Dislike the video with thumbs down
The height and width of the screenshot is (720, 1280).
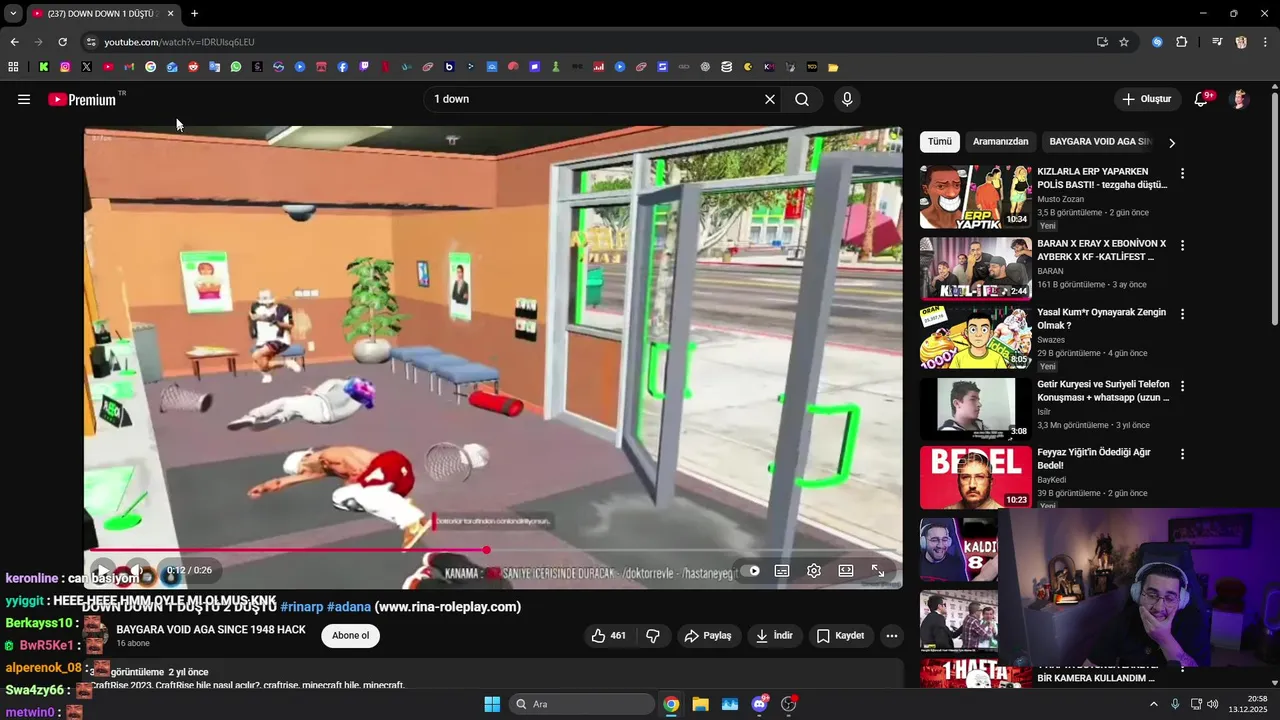click(653, 635)
